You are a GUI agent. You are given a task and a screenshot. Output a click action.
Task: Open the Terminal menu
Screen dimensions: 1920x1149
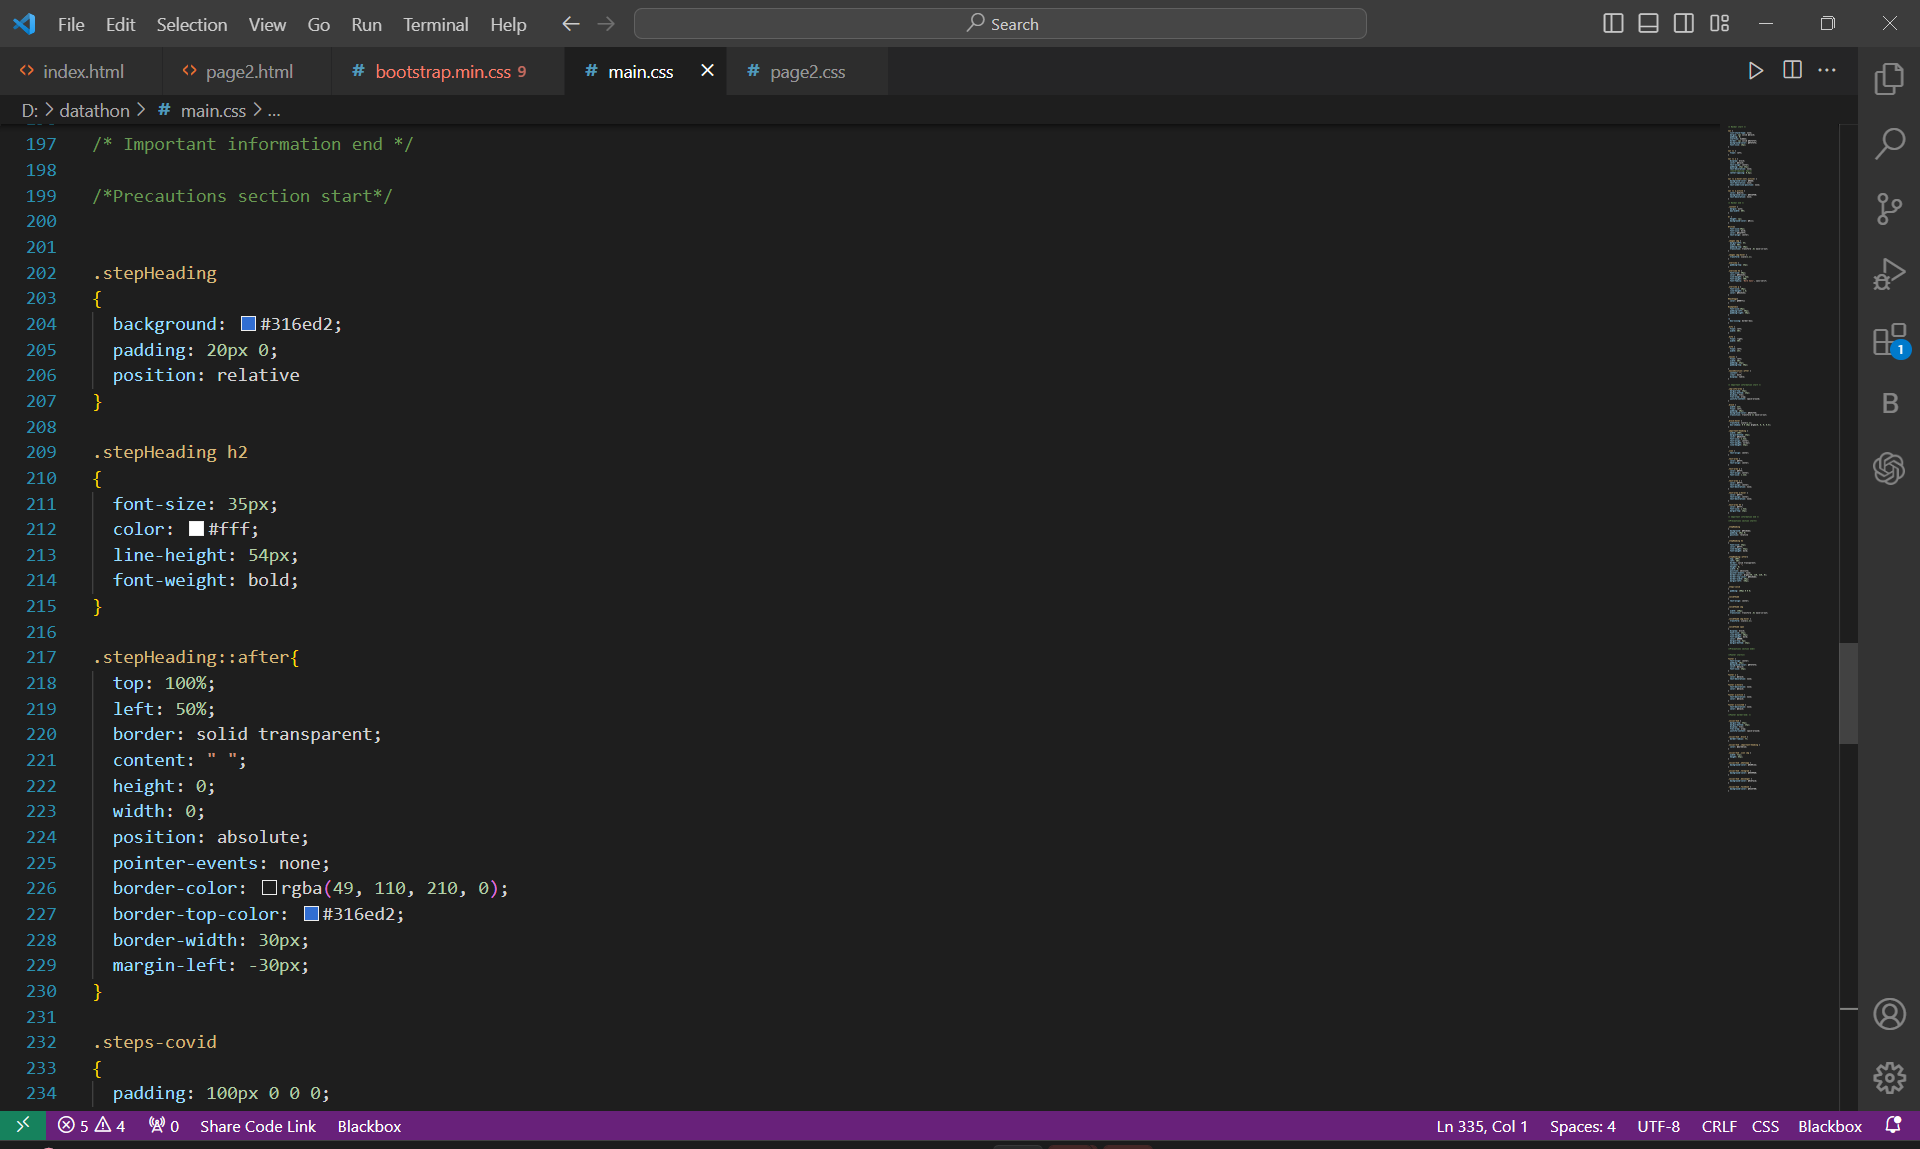coord(435,24)
